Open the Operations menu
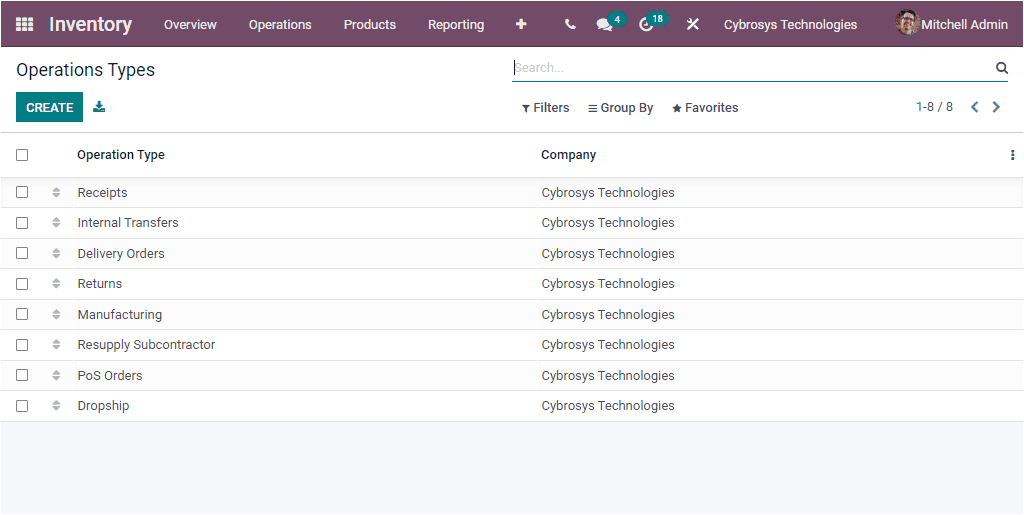 (280, 24)
